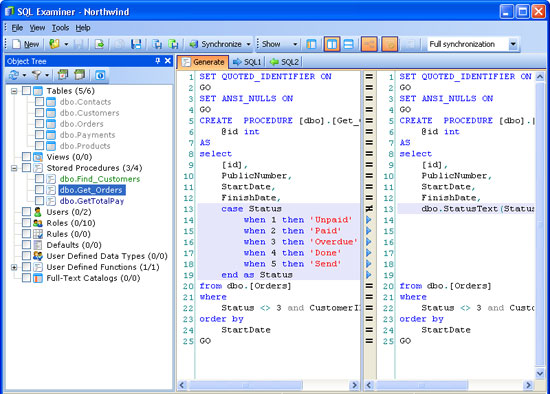The width and height of the screenshot is (550, 394).
Task: Check the Users (0/2) checkbox
Action: [x=26, y=212]
